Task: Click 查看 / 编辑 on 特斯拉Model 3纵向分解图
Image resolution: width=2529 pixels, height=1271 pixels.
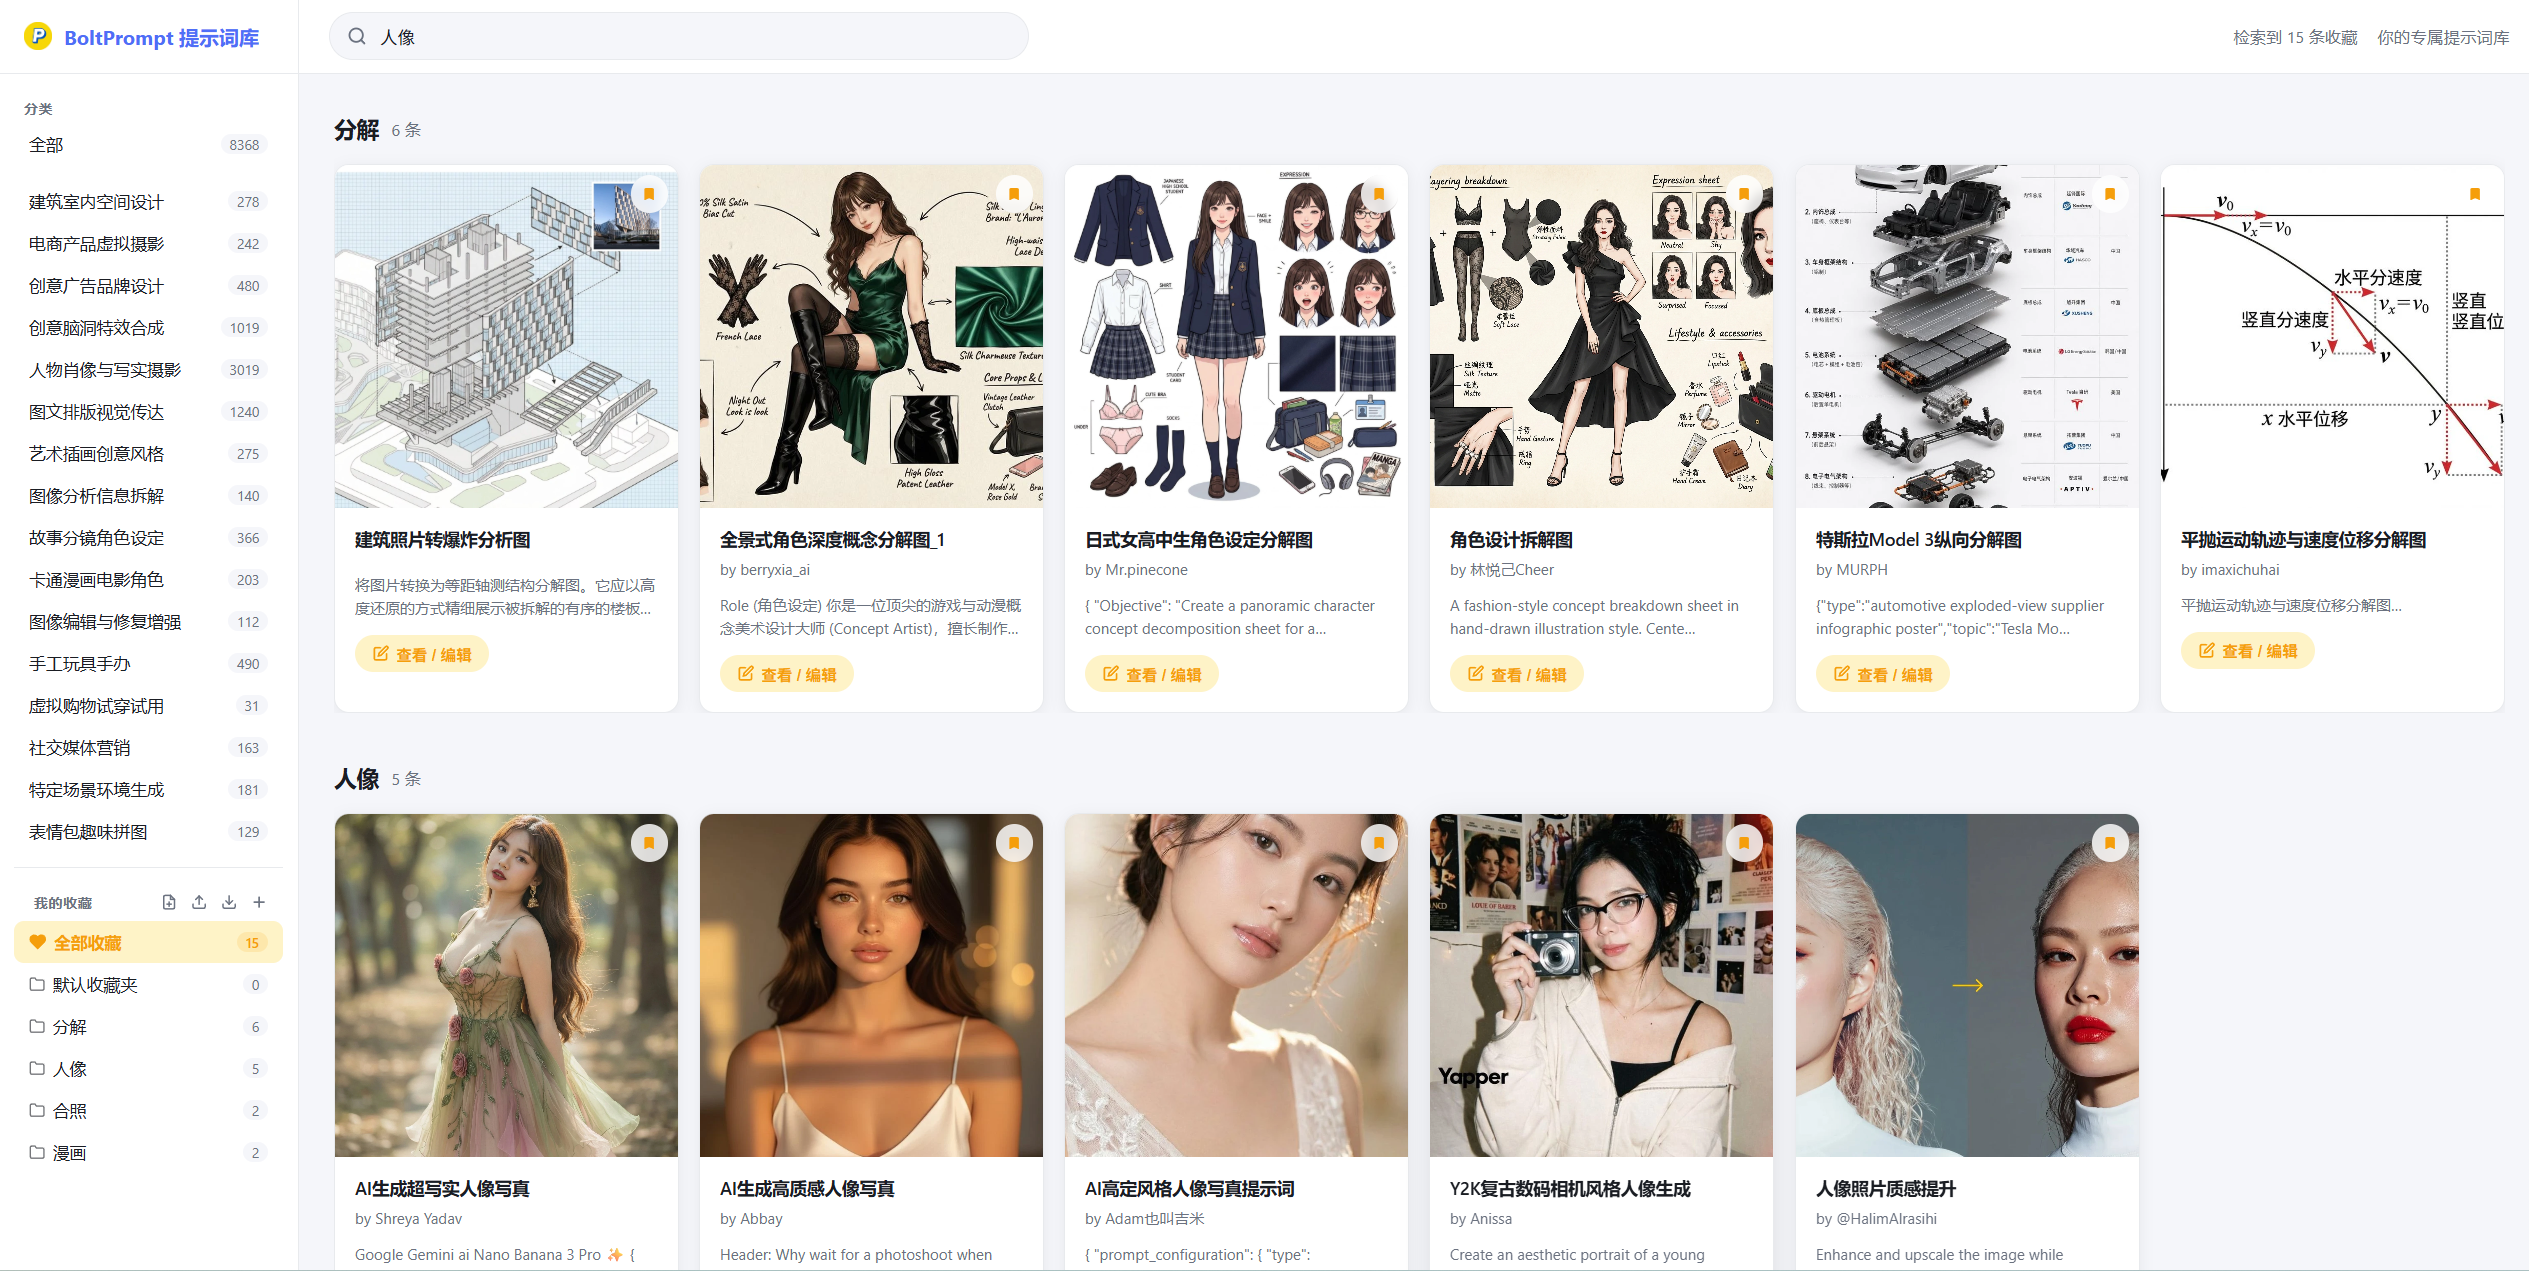Action: (x=1883, y=674)
